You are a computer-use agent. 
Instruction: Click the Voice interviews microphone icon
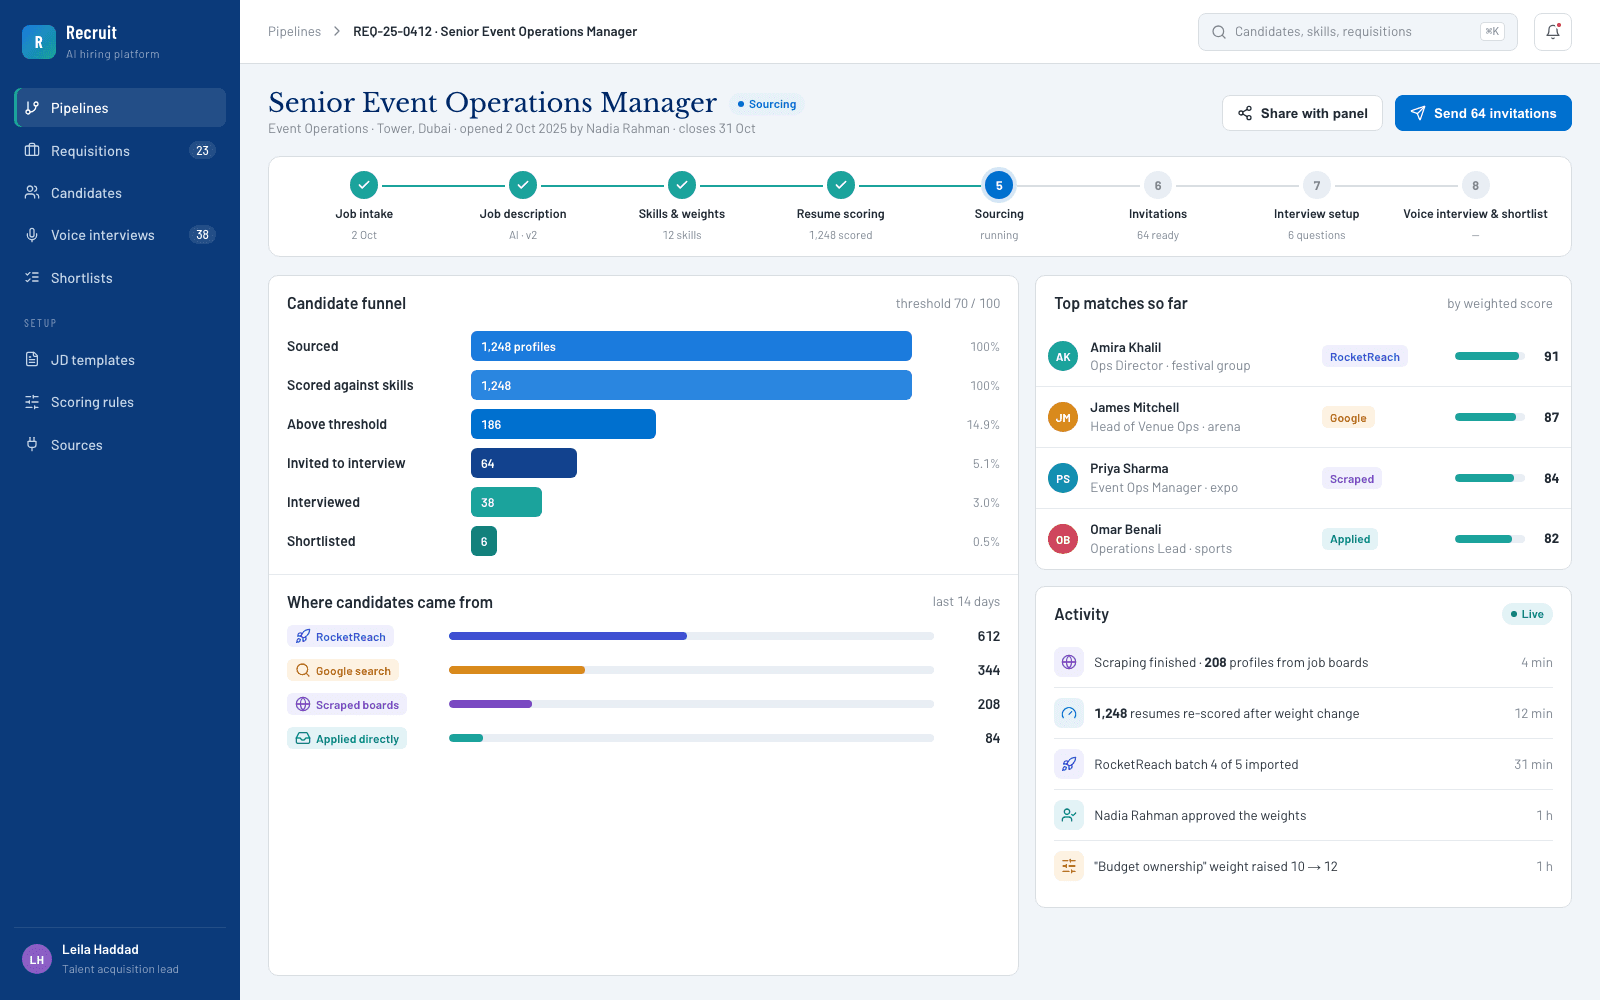32,235
